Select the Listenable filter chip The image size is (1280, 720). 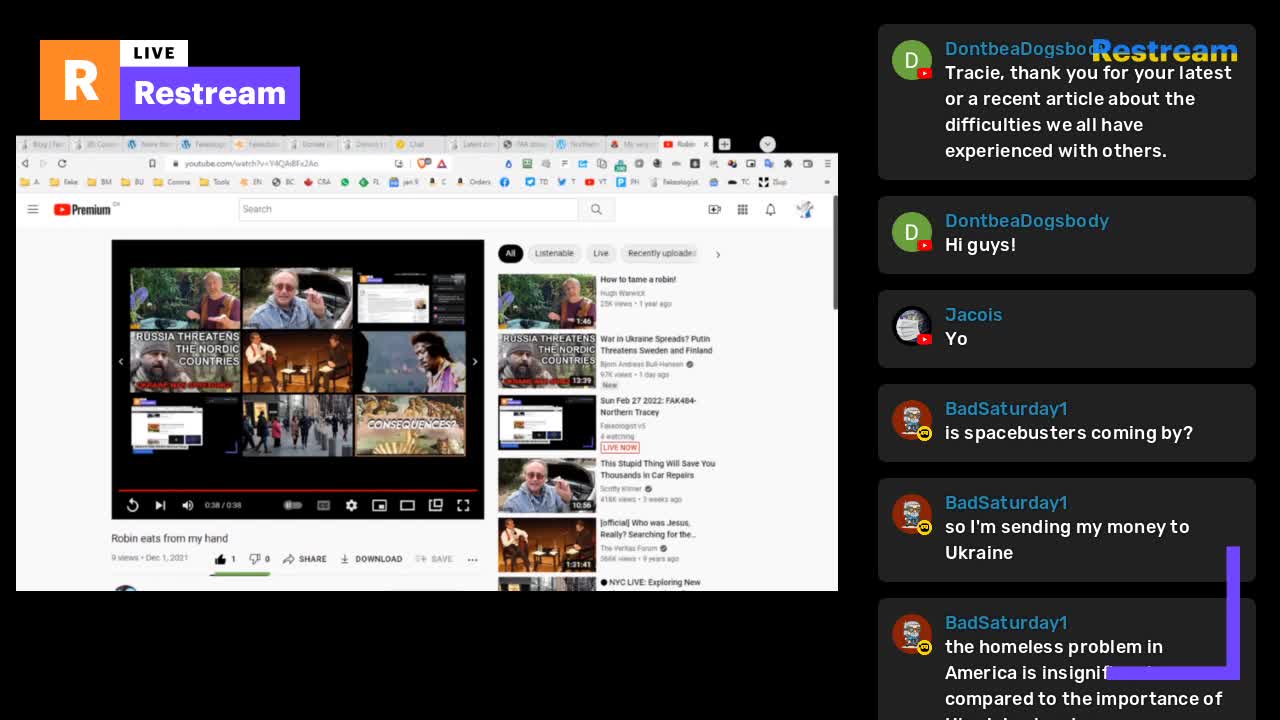tap(554, 253)
